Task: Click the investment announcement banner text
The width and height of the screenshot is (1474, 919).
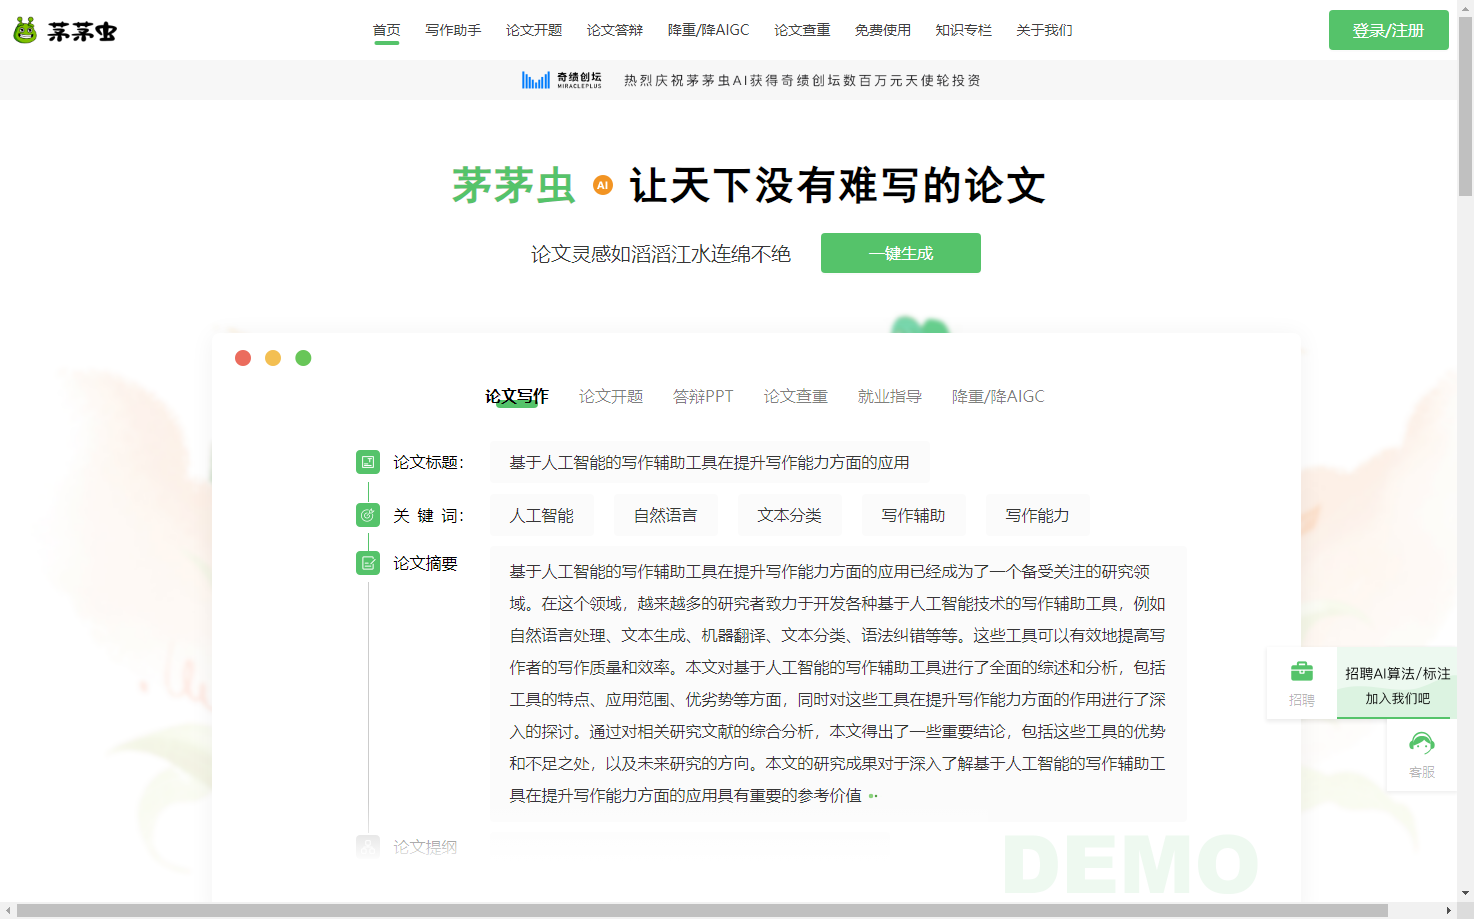Action: pos(803,80)
